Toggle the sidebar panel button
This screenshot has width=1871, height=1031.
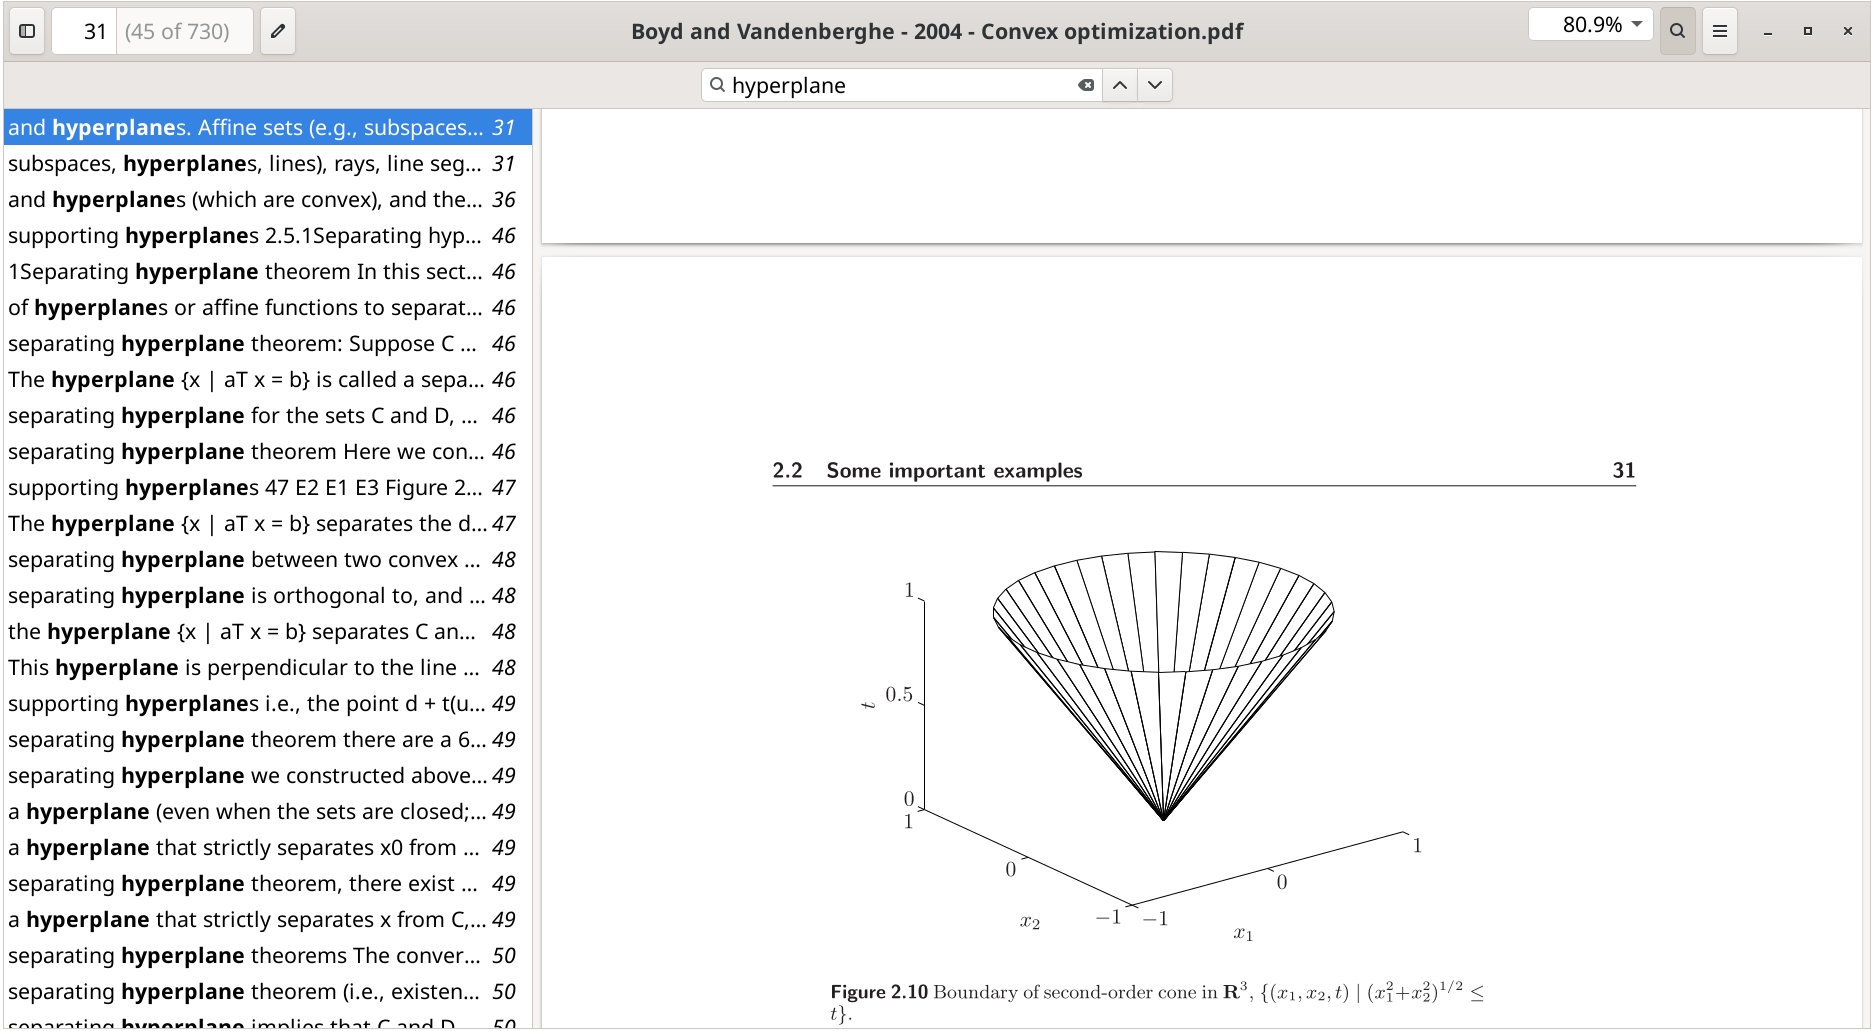27,31
